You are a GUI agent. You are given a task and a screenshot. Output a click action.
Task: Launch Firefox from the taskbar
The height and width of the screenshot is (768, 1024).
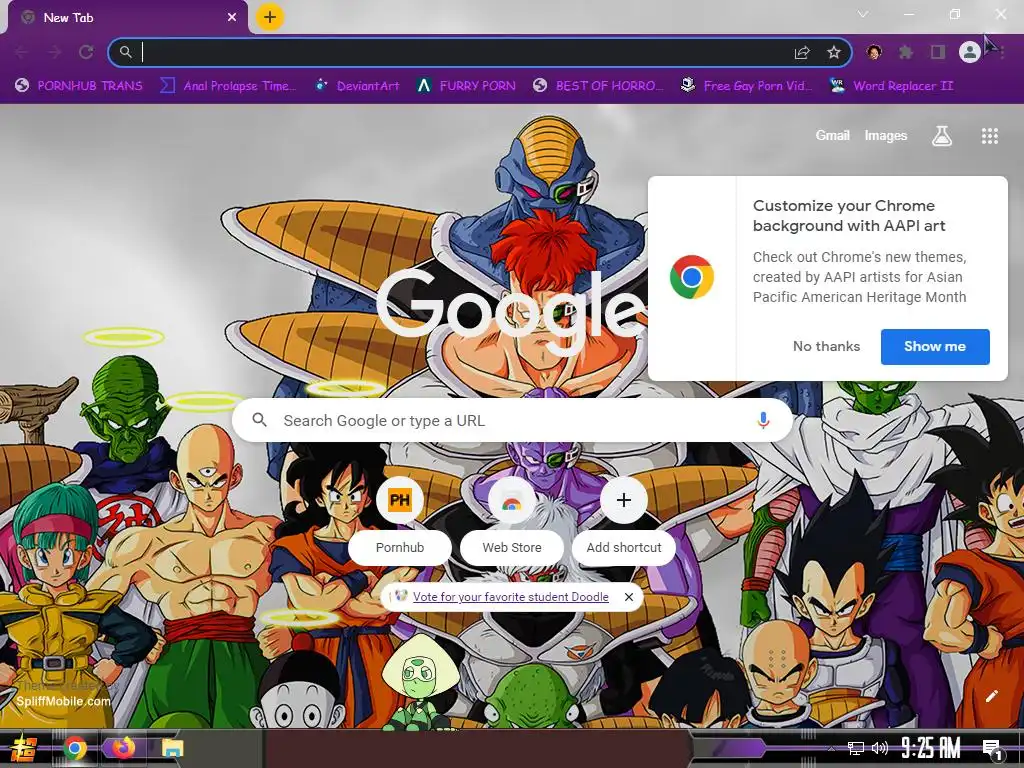point(123,747)
